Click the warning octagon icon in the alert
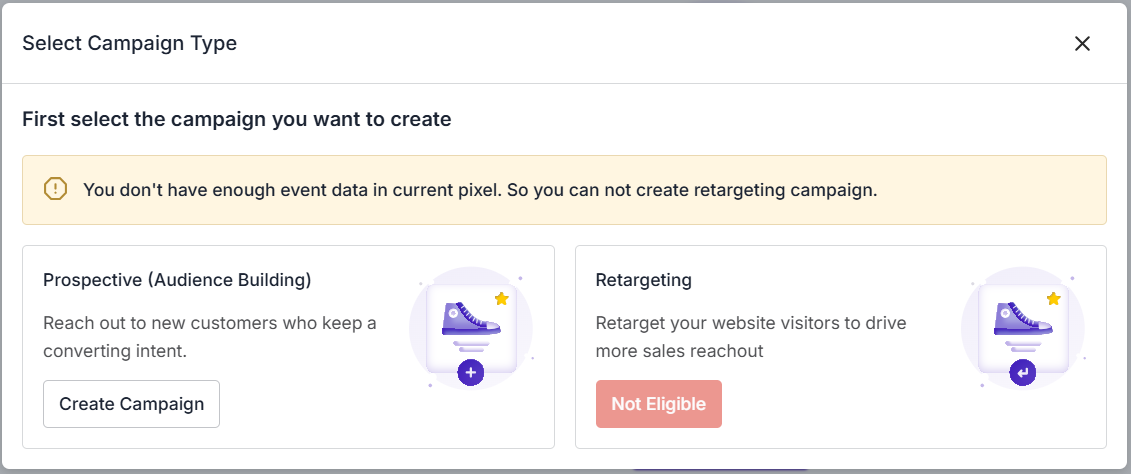Image resolution: width=1131 pixels, height=474 pixels. point(55,189)
